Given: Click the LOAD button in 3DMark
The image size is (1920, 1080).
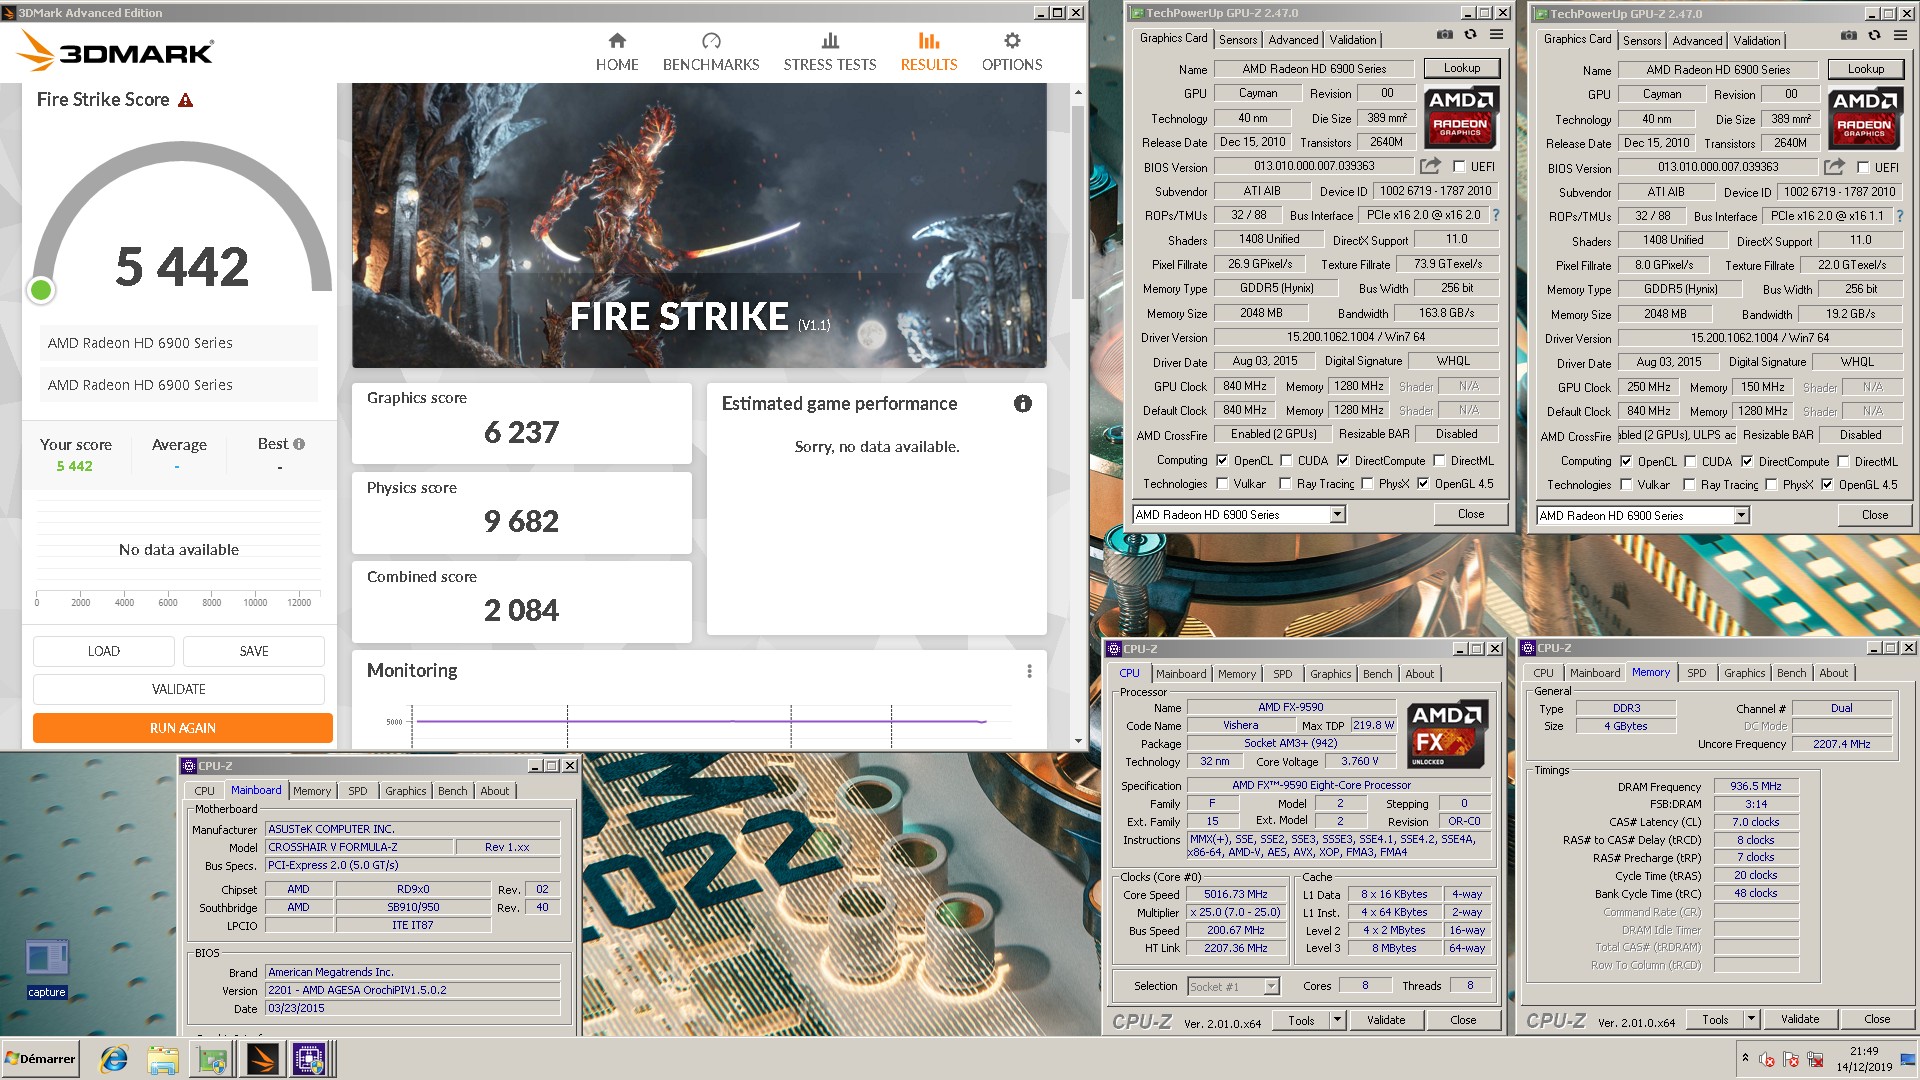Looking at the screenshot, I should [104, 651].
